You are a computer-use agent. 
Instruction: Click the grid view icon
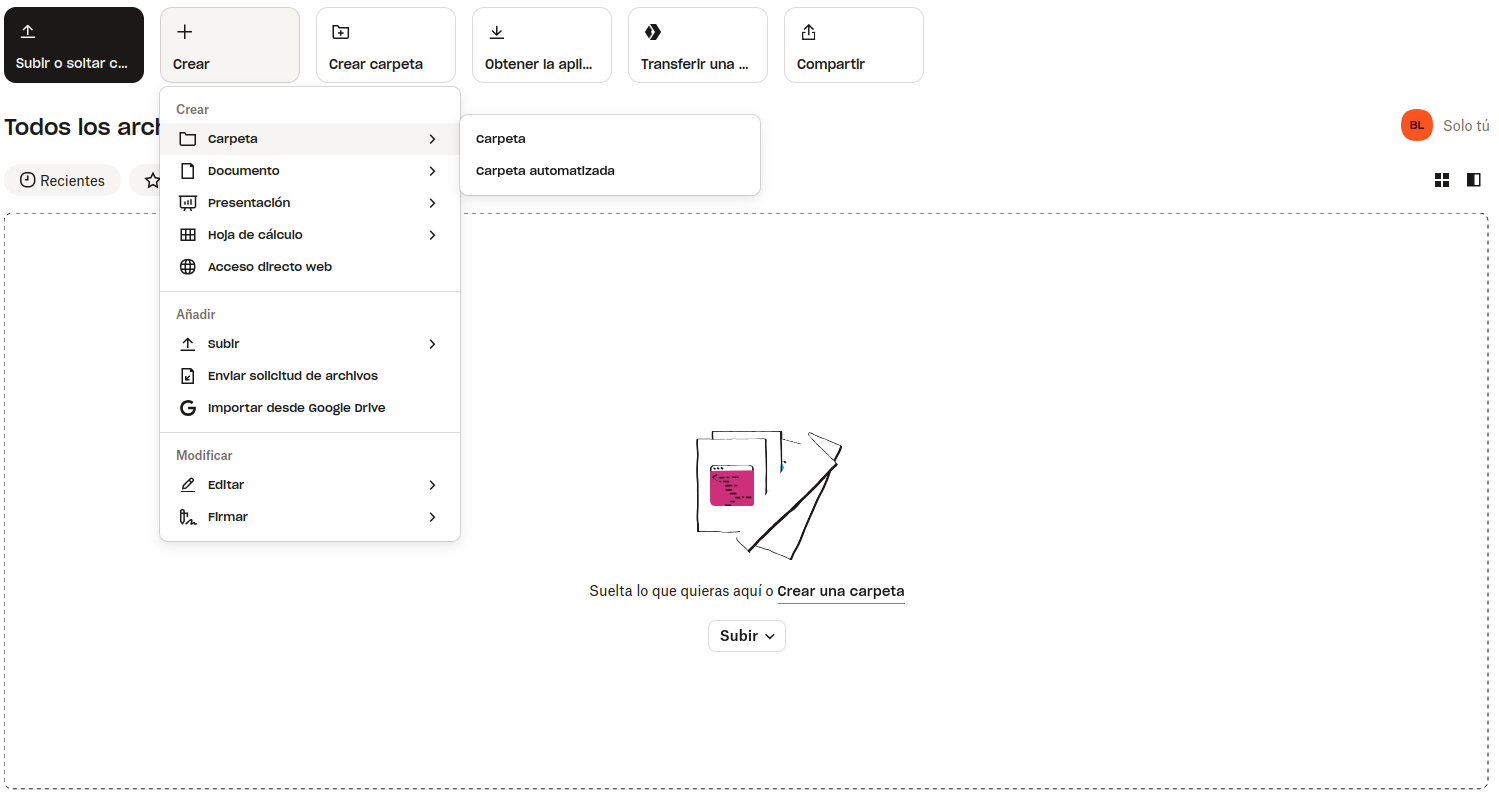(1442, 180)
